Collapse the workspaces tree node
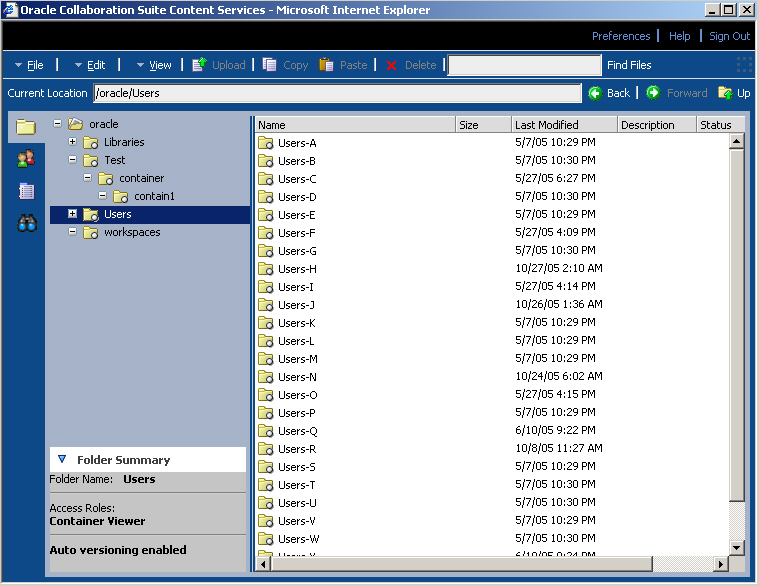The image size is (759, 586). pyautogui.click(x=73, y=232)
